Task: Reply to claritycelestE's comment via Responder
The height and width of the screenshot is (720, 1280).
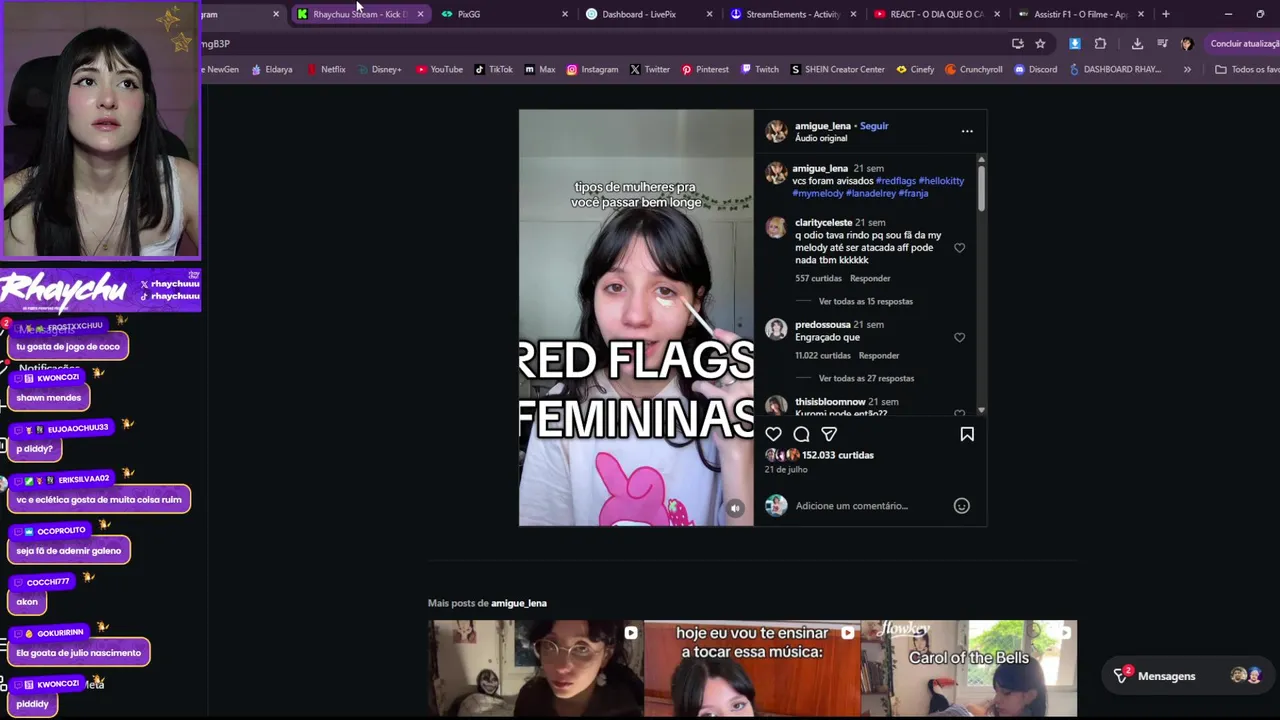Action: tap(870, 278)
